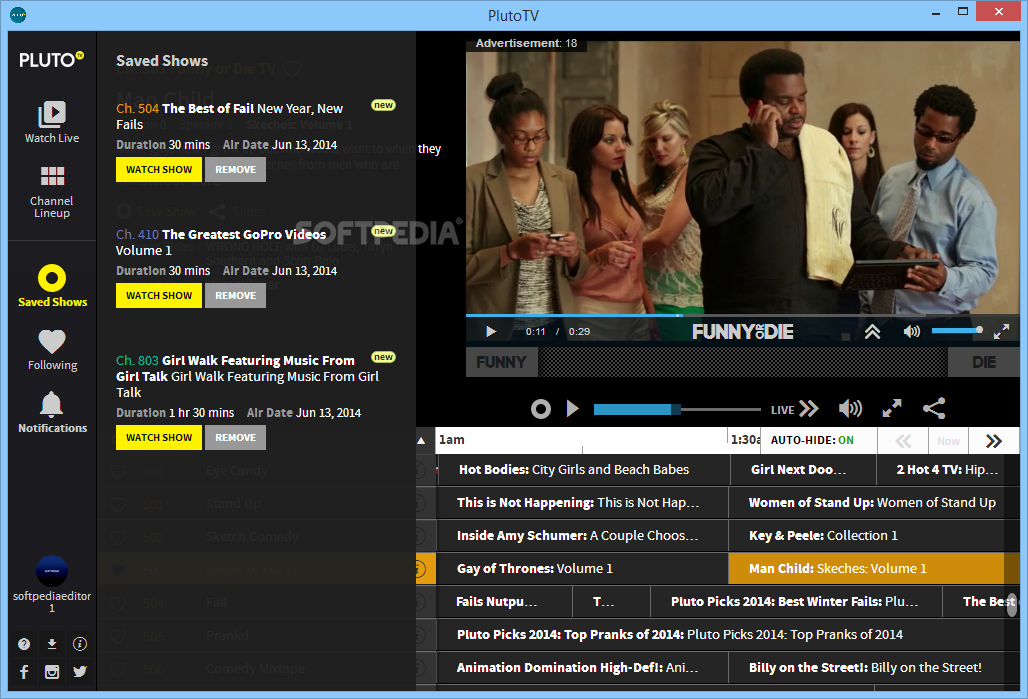
Task: Click the Pluto logo
Action: tap(51, 60)
